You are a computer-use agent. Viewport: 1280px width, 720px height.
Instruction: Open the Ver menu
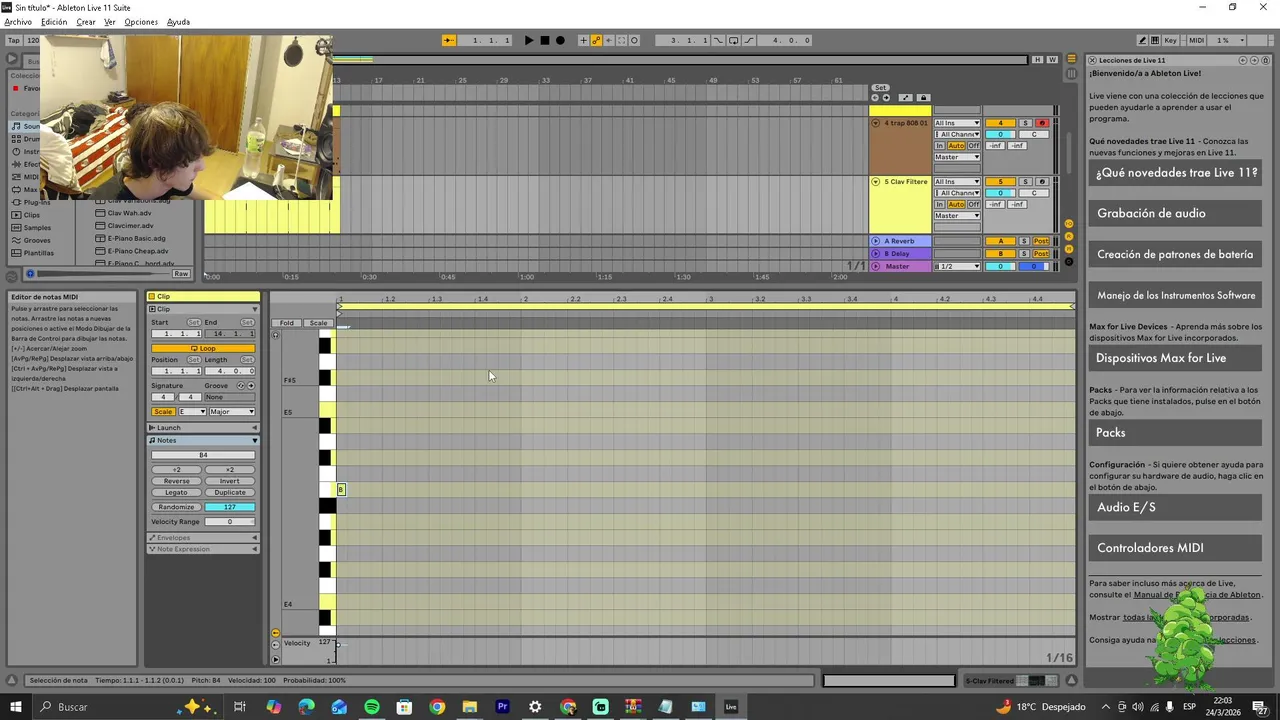[x=110, y=22]
